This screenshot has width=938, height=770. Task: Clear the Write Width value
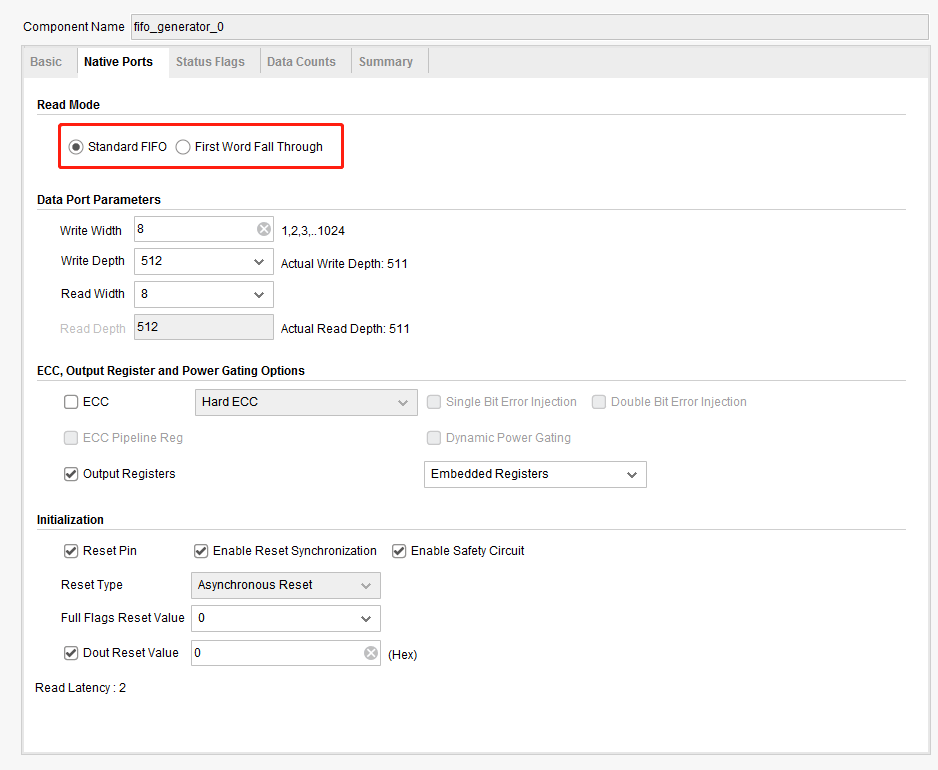pyautogui.click(x=264, y=229)
